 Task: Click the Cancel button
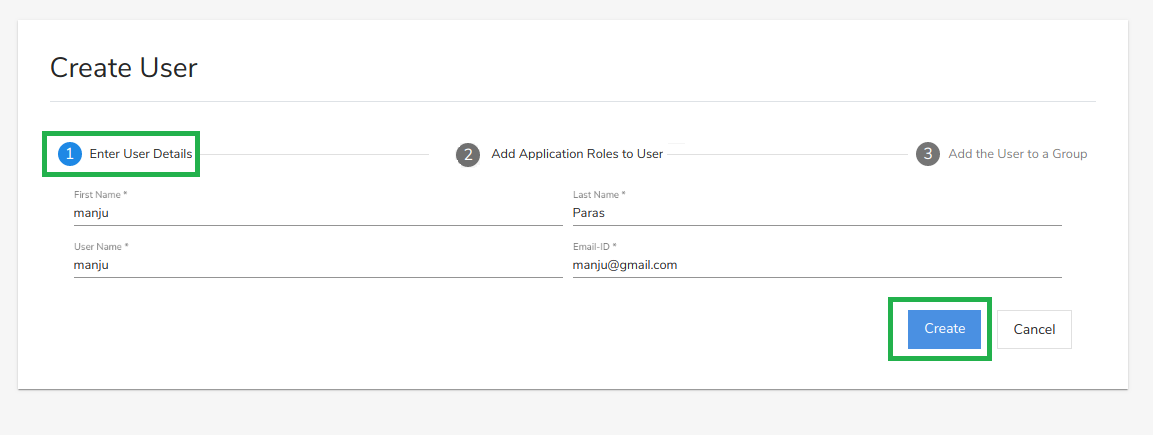coord(1034,329)
